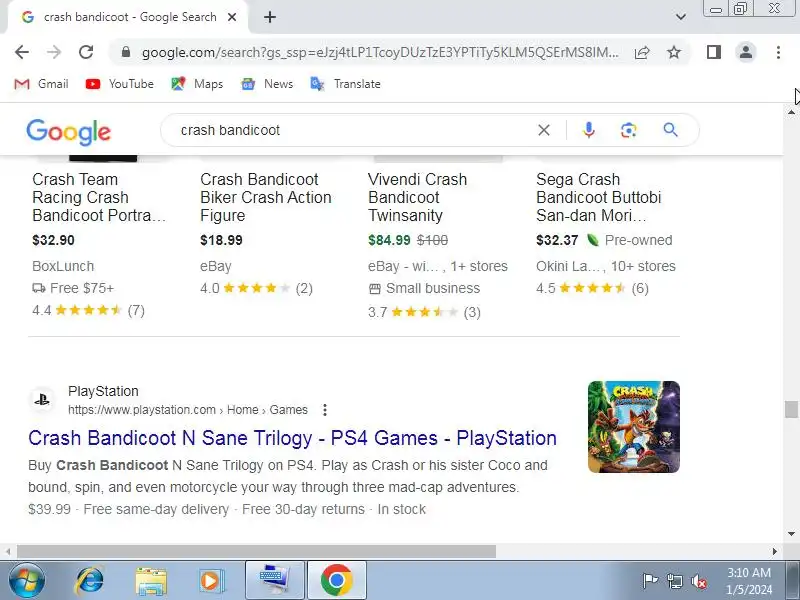Clear the search query
Screen dimensions: 800x600
click(x=544, y=130)
